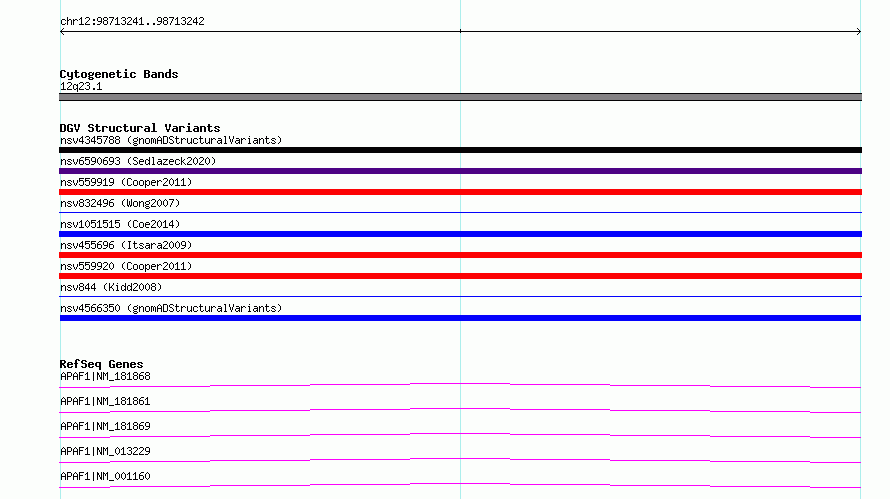Click the magenta APAF1 NM_013229 transcript line

pos(460,460)
